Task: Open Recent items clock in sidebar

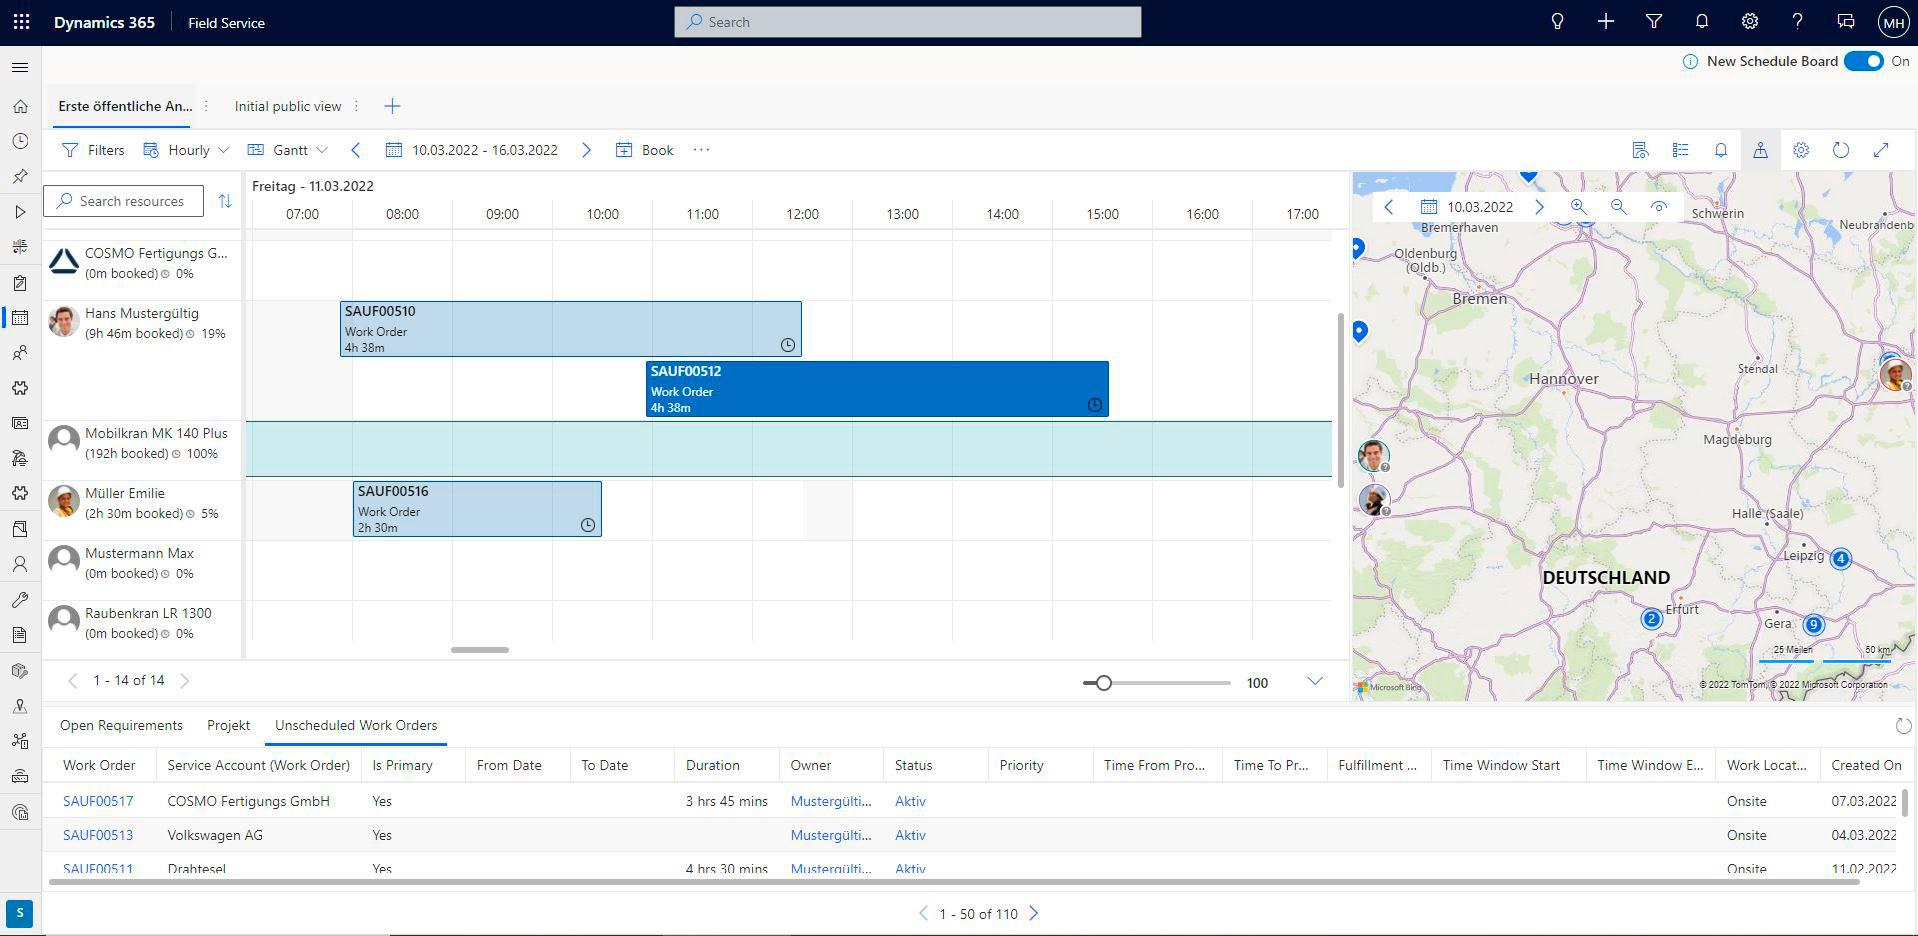Action: tap(20, 141)
